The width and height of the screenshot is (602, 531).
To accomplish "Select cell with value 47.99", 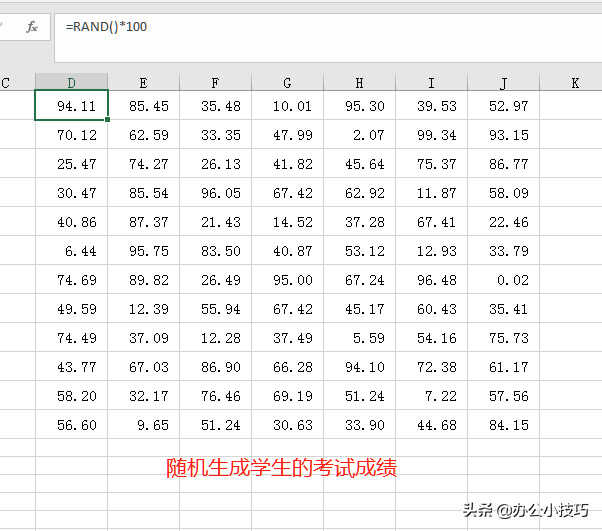I will tap(287, 134).
